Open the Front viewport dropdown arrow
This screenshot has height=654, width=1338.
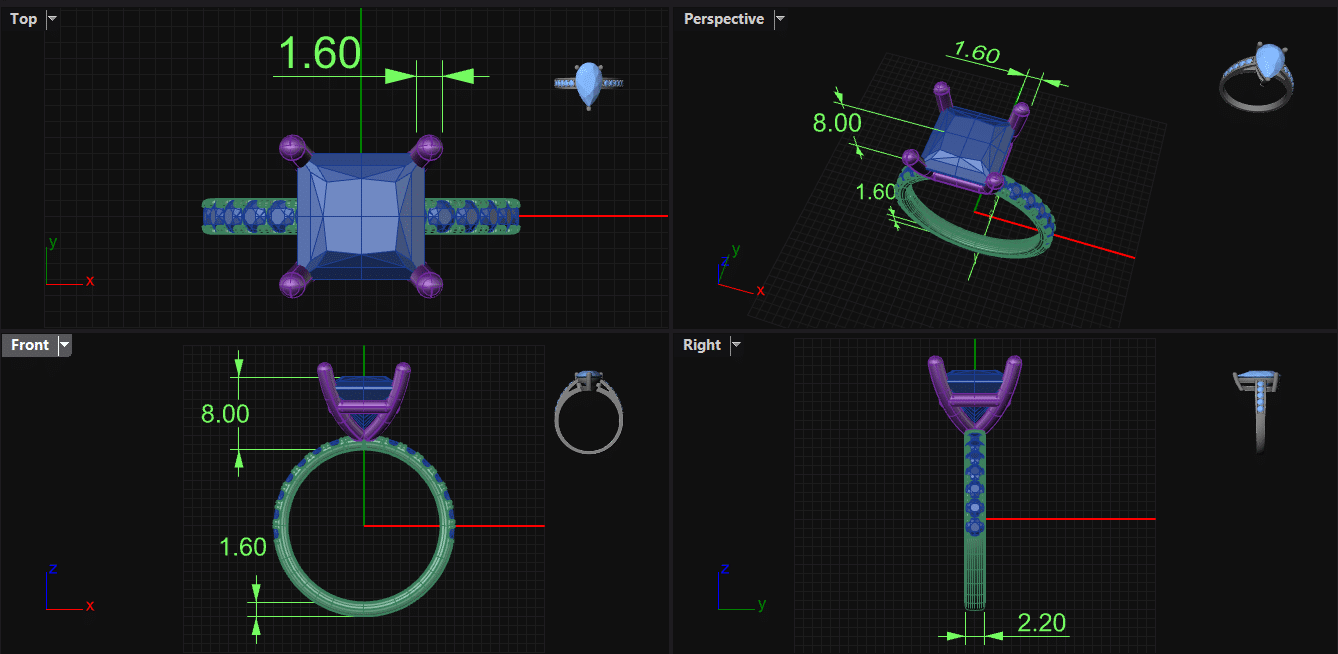pyautogui.click(x=65, y=345)
